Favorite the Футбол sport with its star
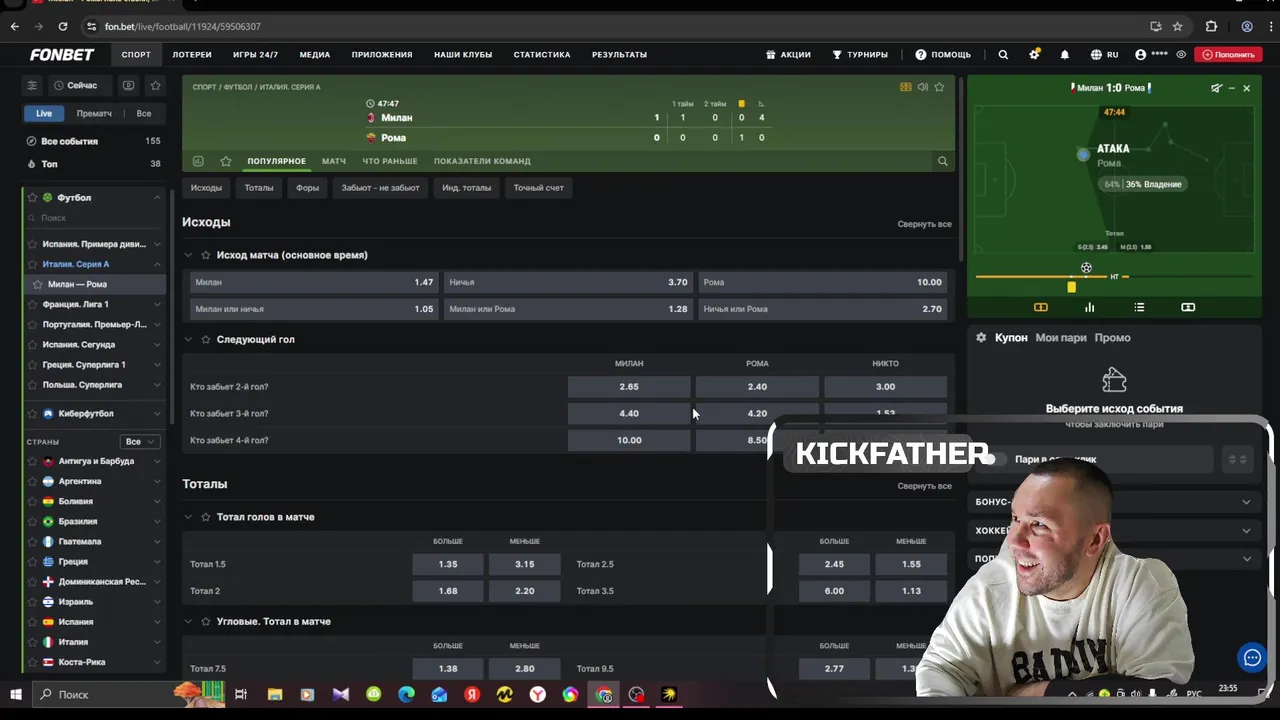1280x720 pixels. pyautogui.click(x=32, y=198)
